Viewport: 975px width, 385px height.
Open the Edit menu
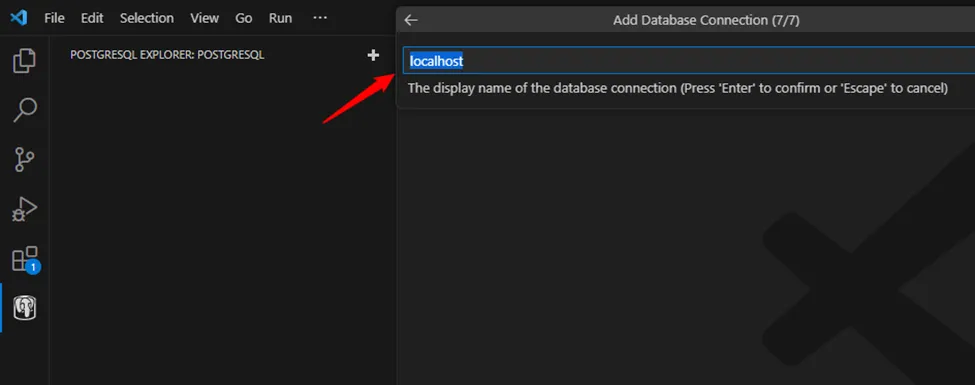pyautogui.click(x=92, y=18)
